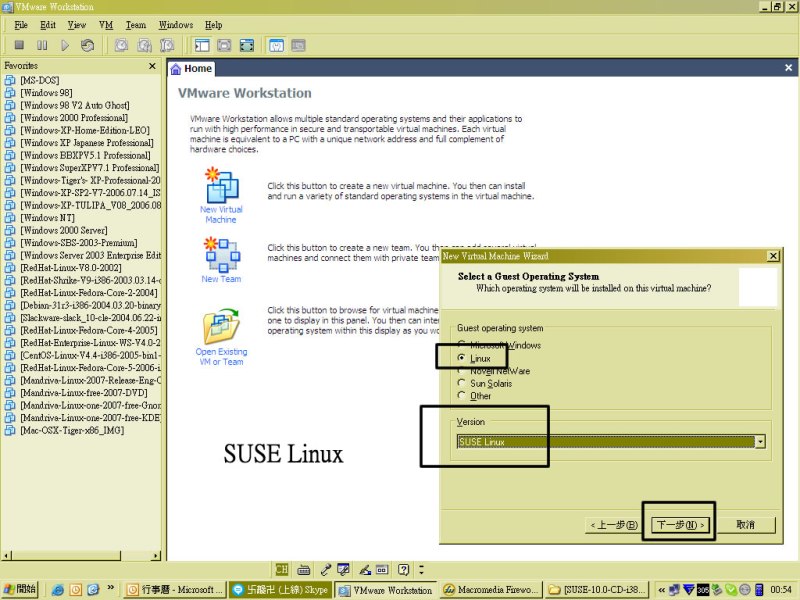The width and height of the screenshot is (800, 600).
Task: Expand hidden quick launch icons chevron
Action: coord(110,588)
